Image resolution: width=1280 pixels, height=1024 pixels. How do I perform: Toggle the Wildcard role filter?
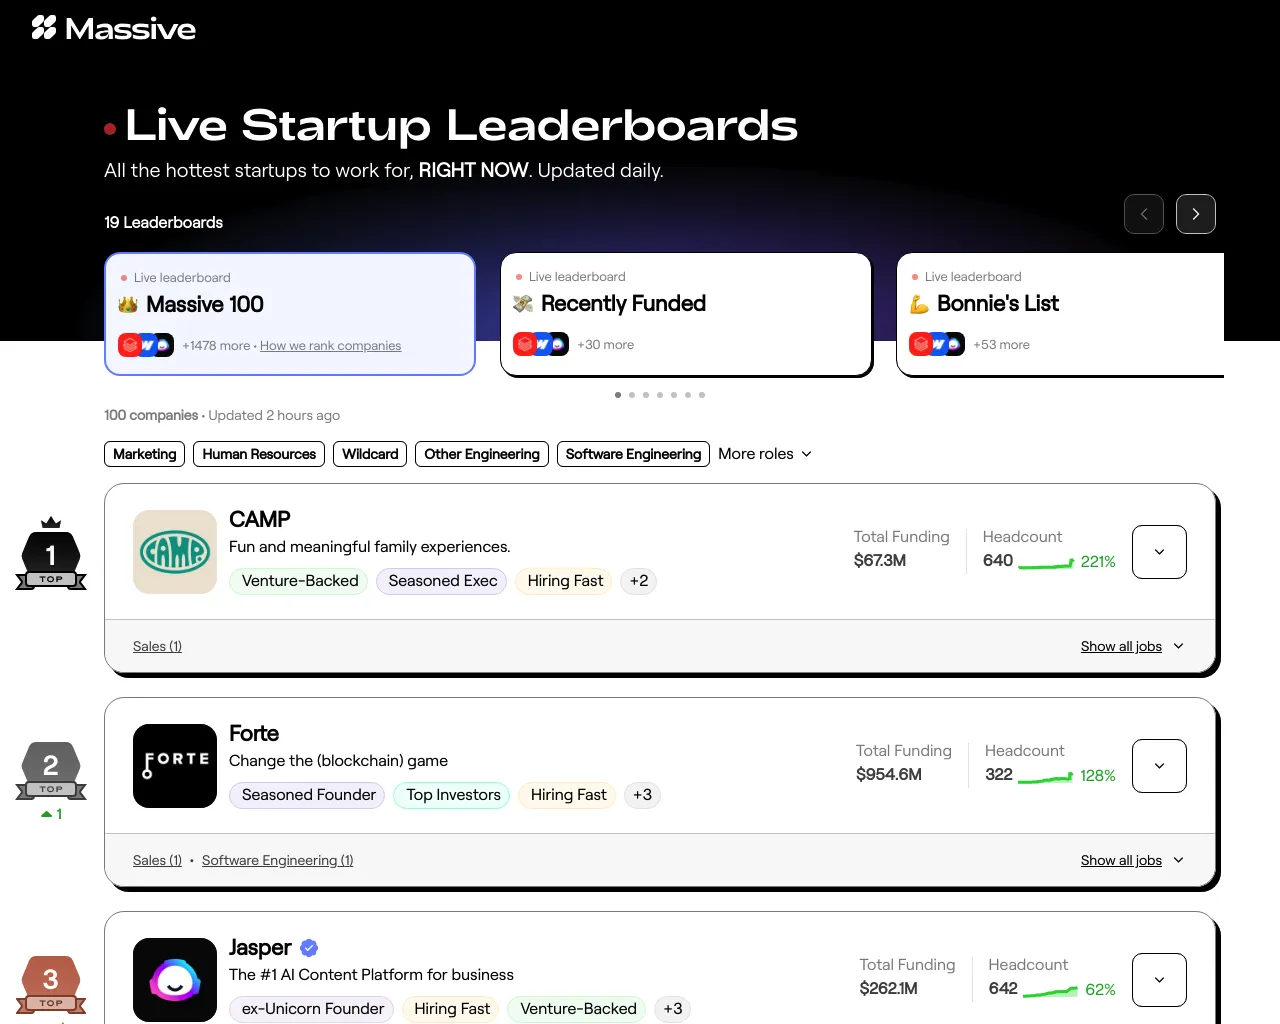coord(369,454)
